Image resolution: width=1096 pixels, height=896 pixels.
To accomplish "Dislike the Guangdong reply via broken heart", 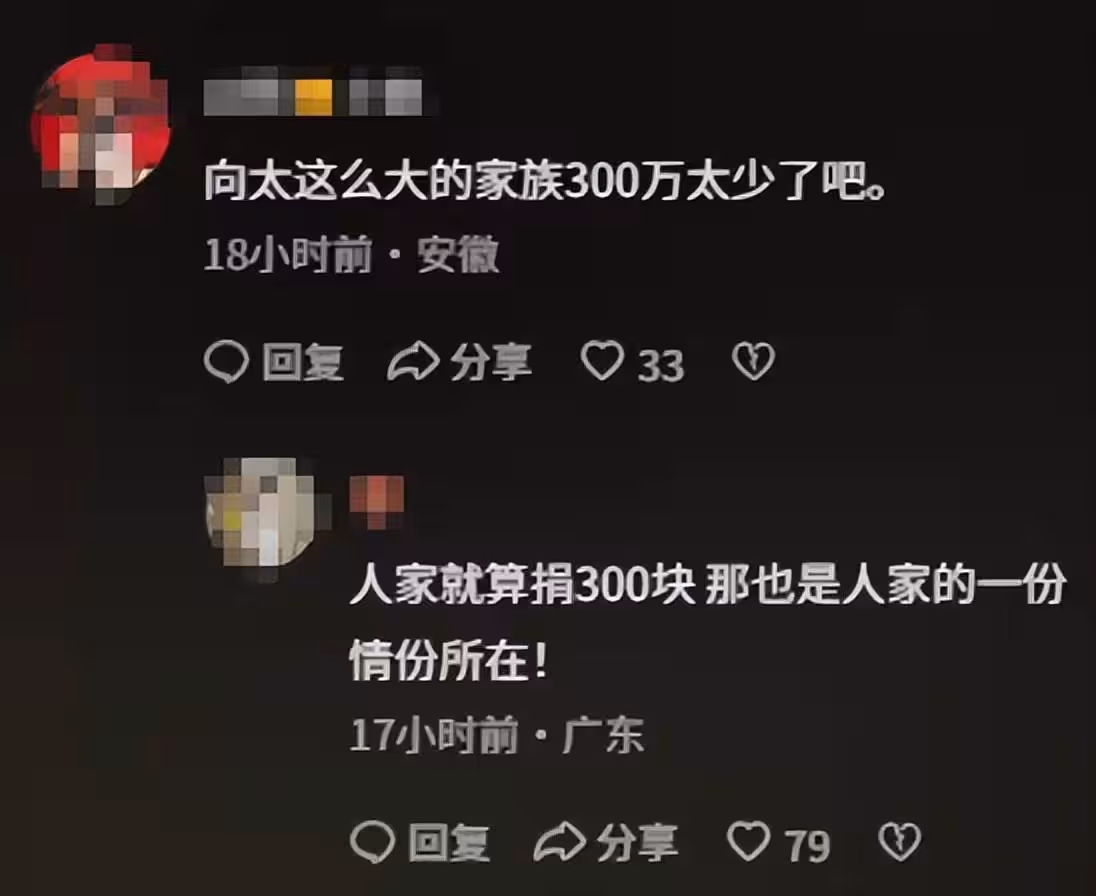I will coord(900,841).
